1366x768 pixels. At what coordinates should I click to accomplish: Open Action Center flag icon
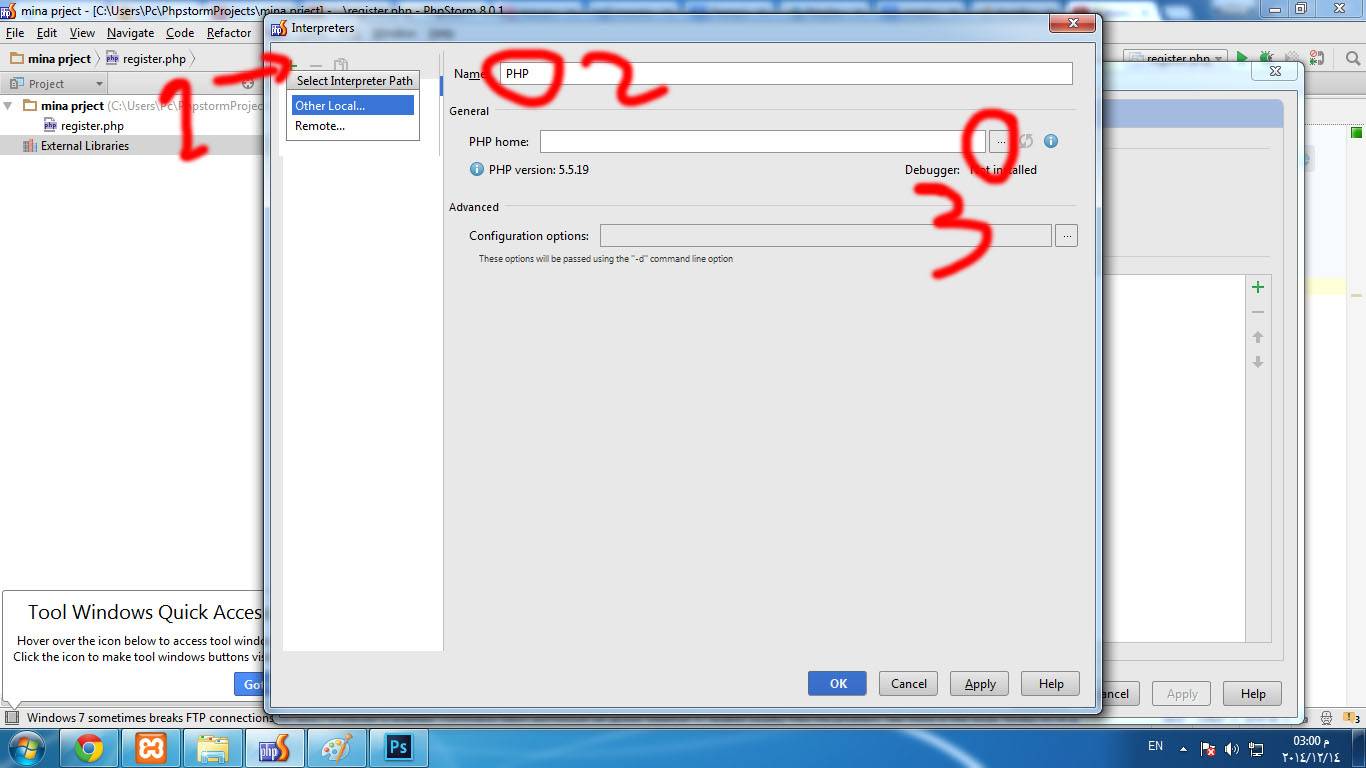click(x=1208, y=748)
